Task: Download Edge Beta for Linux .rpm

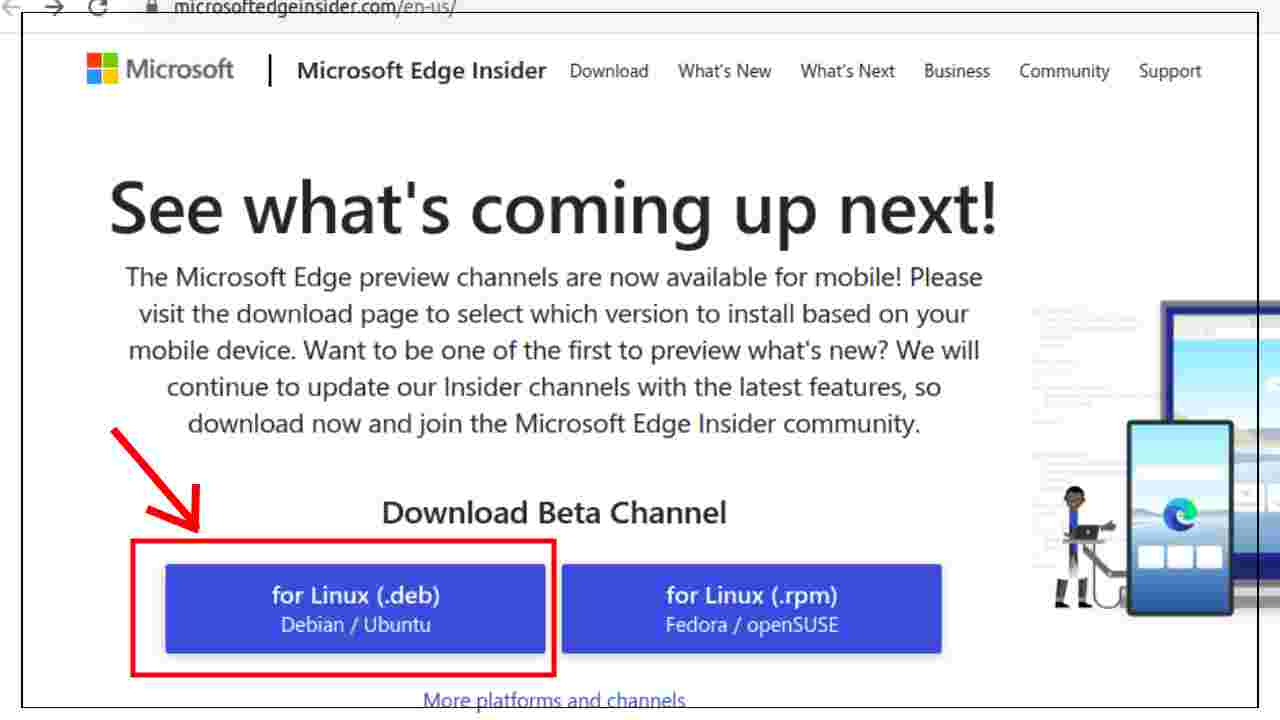Action: (751, 607)
